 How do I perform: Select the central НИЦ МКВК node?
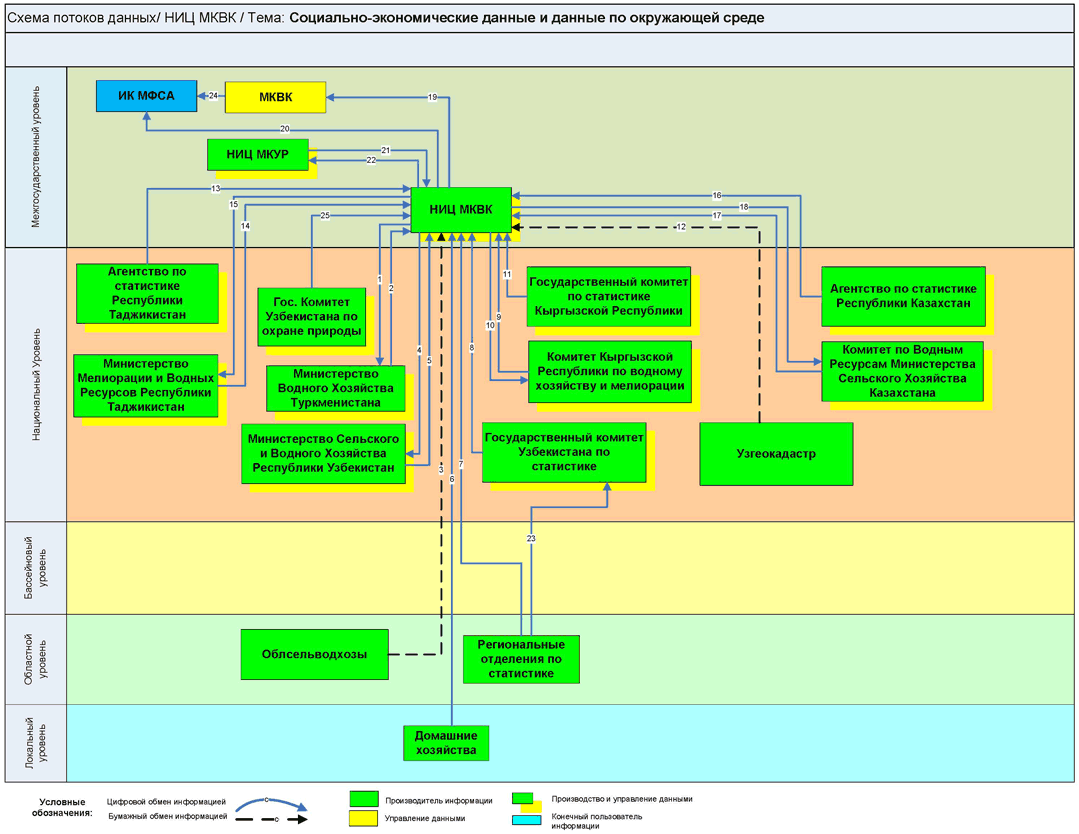point(461,209)
